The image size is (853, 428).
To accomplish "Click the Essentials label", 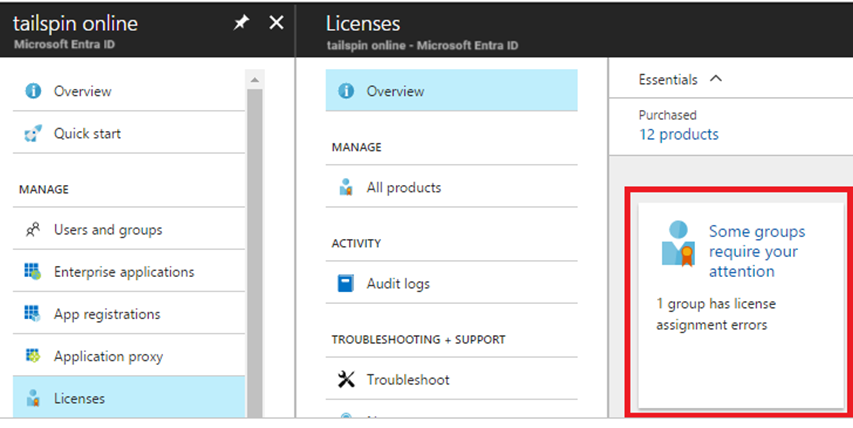I will pyautogui.click(x=667, y=79).
